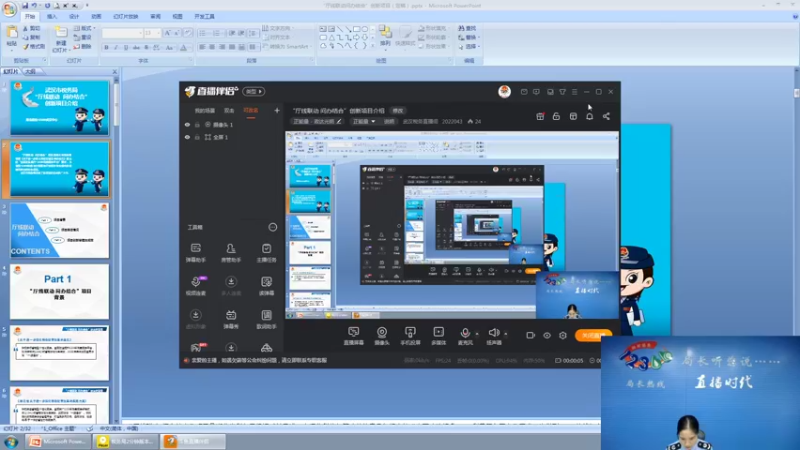
Task: Click the 查找 find button
Action: pyautogui.click(x=467, y=29)
